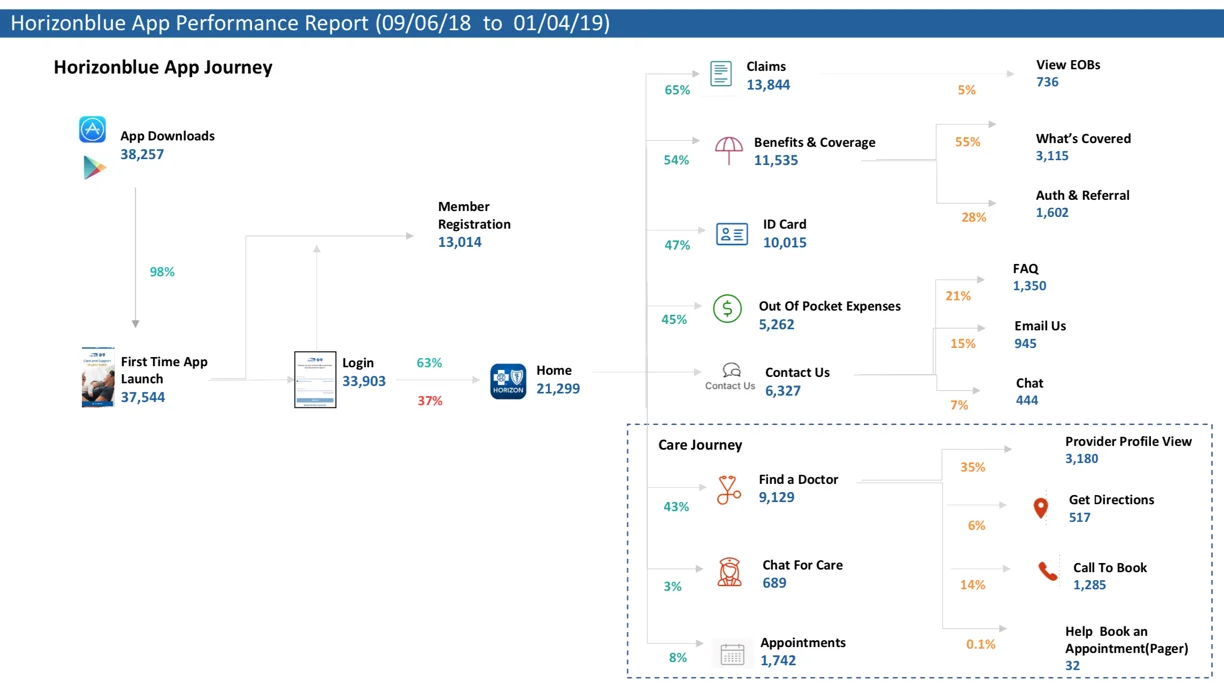Click Contact Us value 6,327
Viewport: 1224px width, 696px height.
pos(783,391)
